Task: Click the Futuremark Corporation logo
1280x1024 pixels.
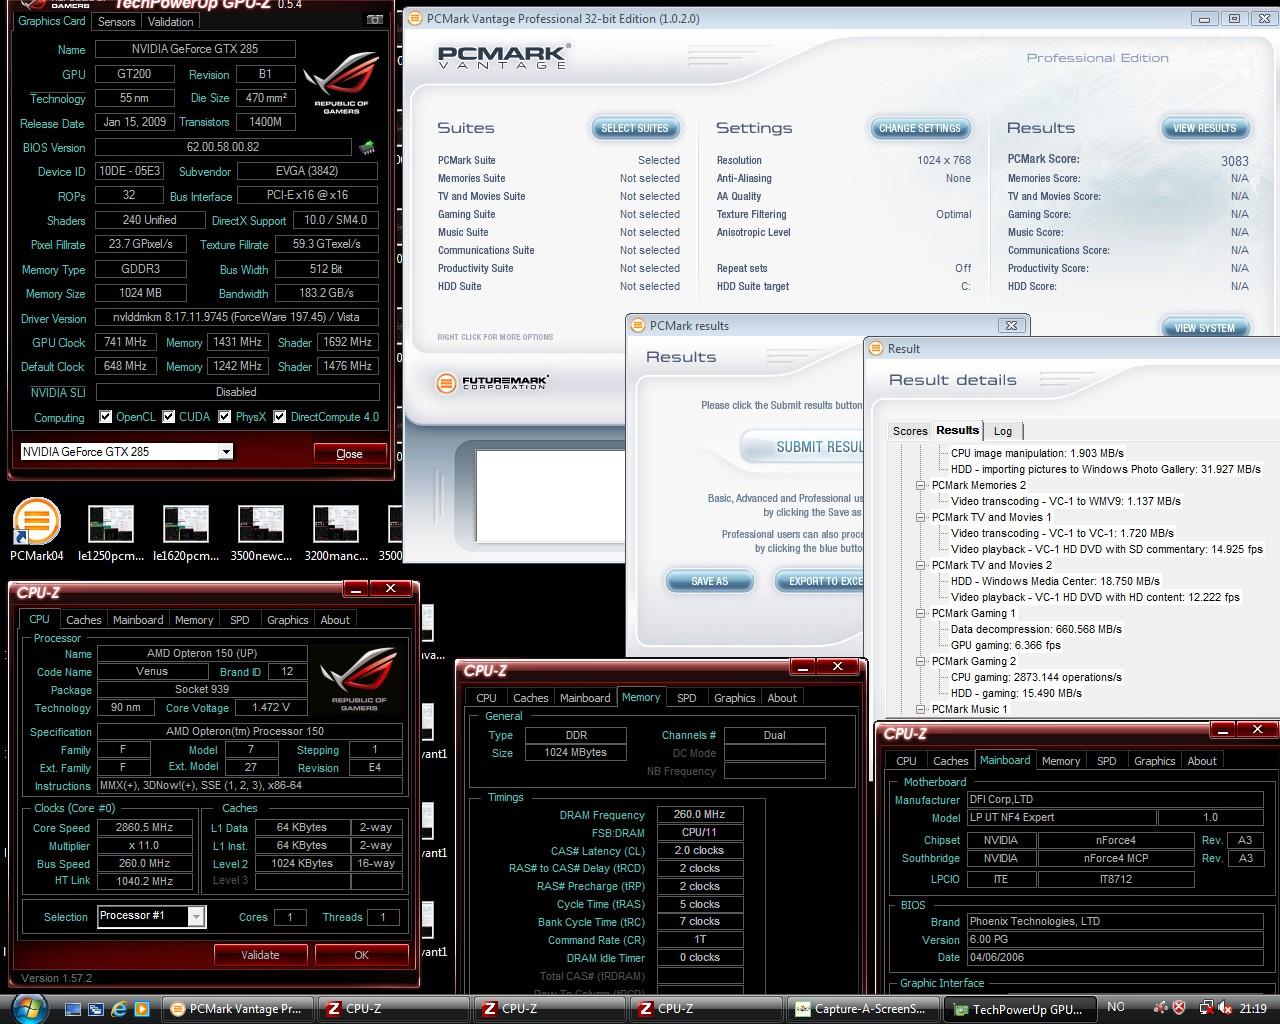Action: coord(492,383)
